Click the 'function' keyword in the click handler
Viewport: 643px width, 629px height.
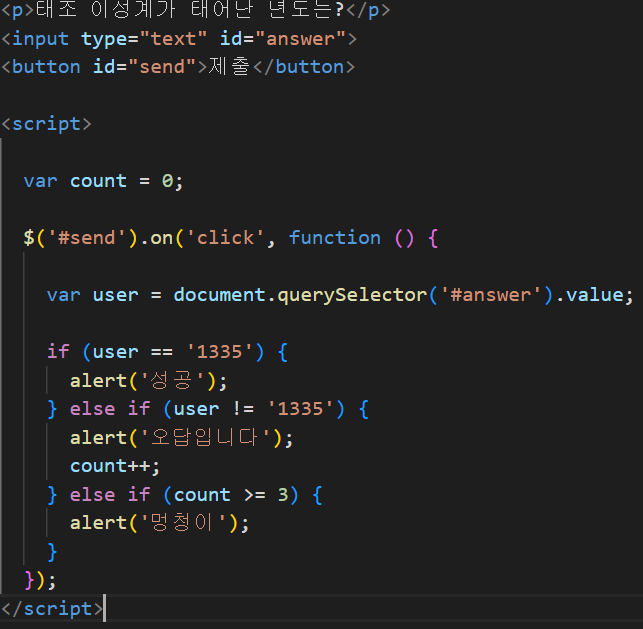pos(335,237)
